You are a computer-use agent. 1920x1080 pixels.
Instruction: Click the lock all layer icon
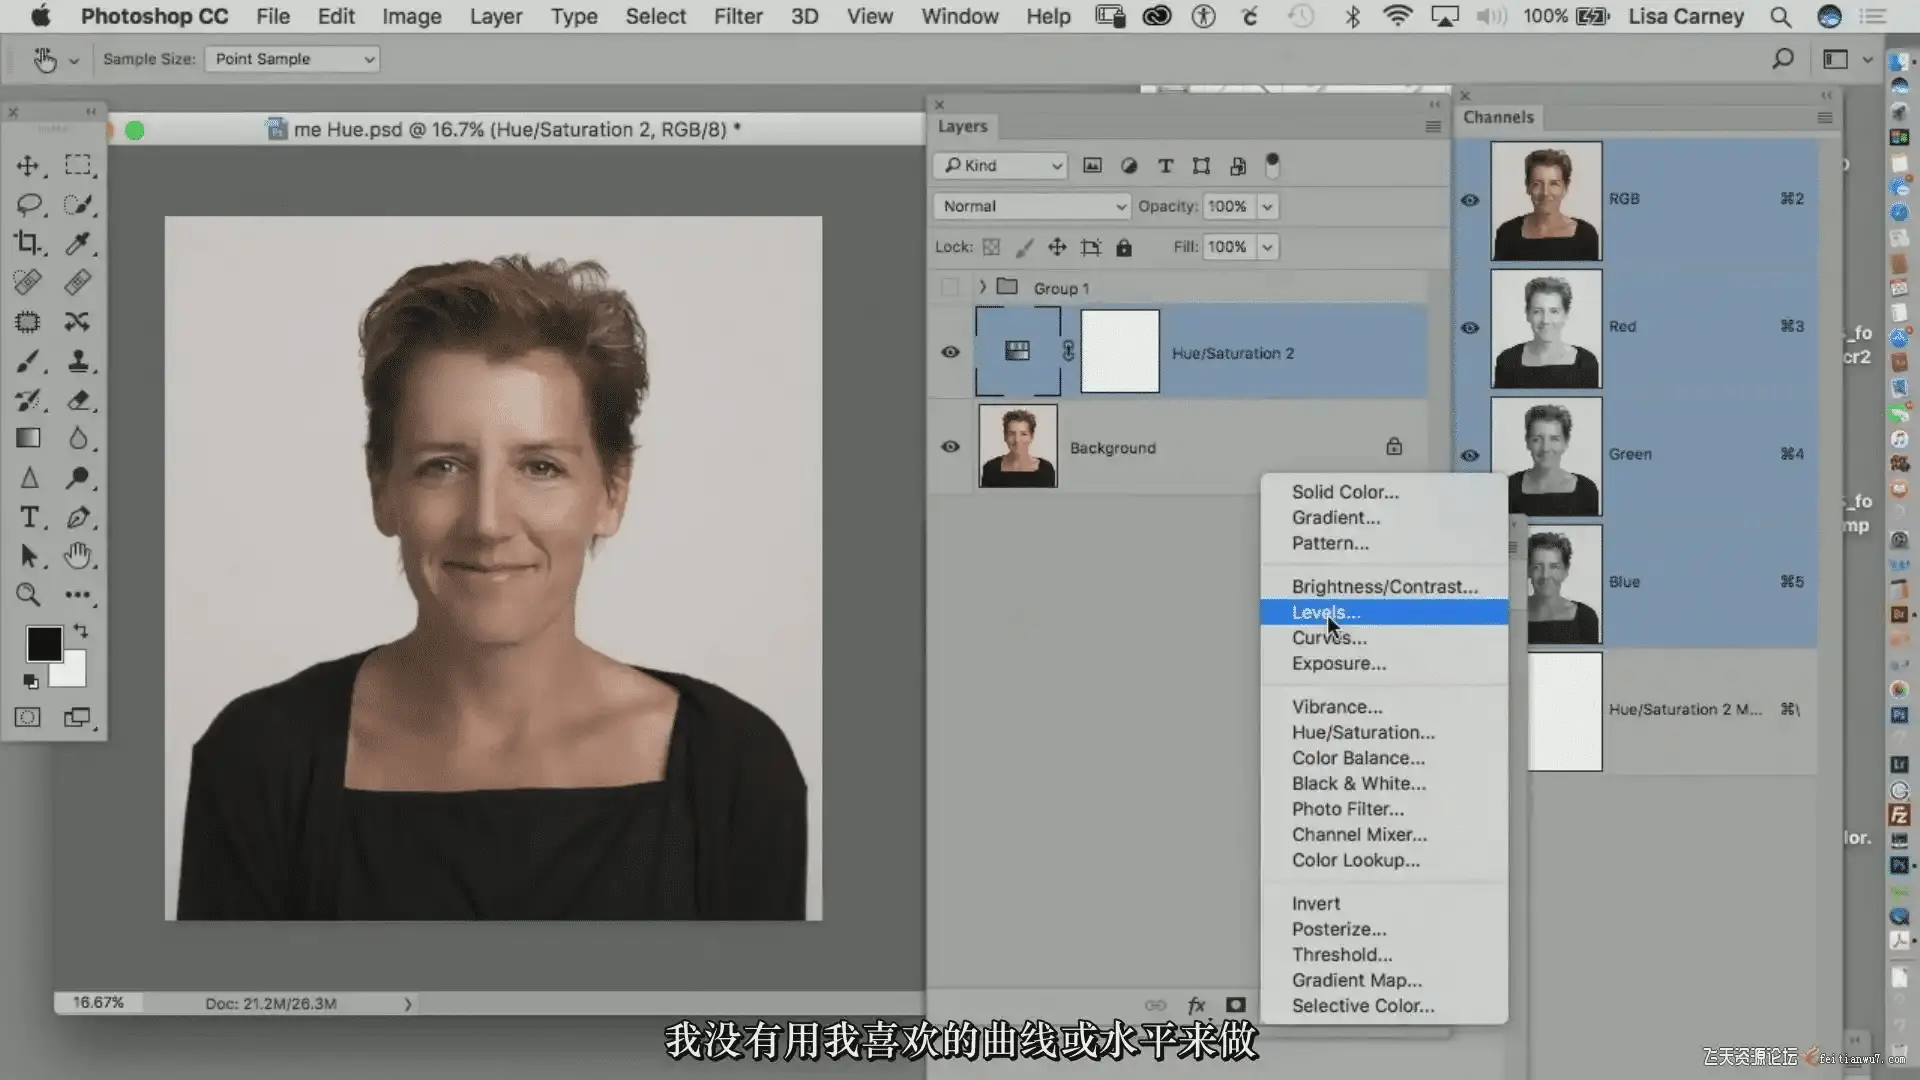pyautogui.click(x=1124, y=247)
